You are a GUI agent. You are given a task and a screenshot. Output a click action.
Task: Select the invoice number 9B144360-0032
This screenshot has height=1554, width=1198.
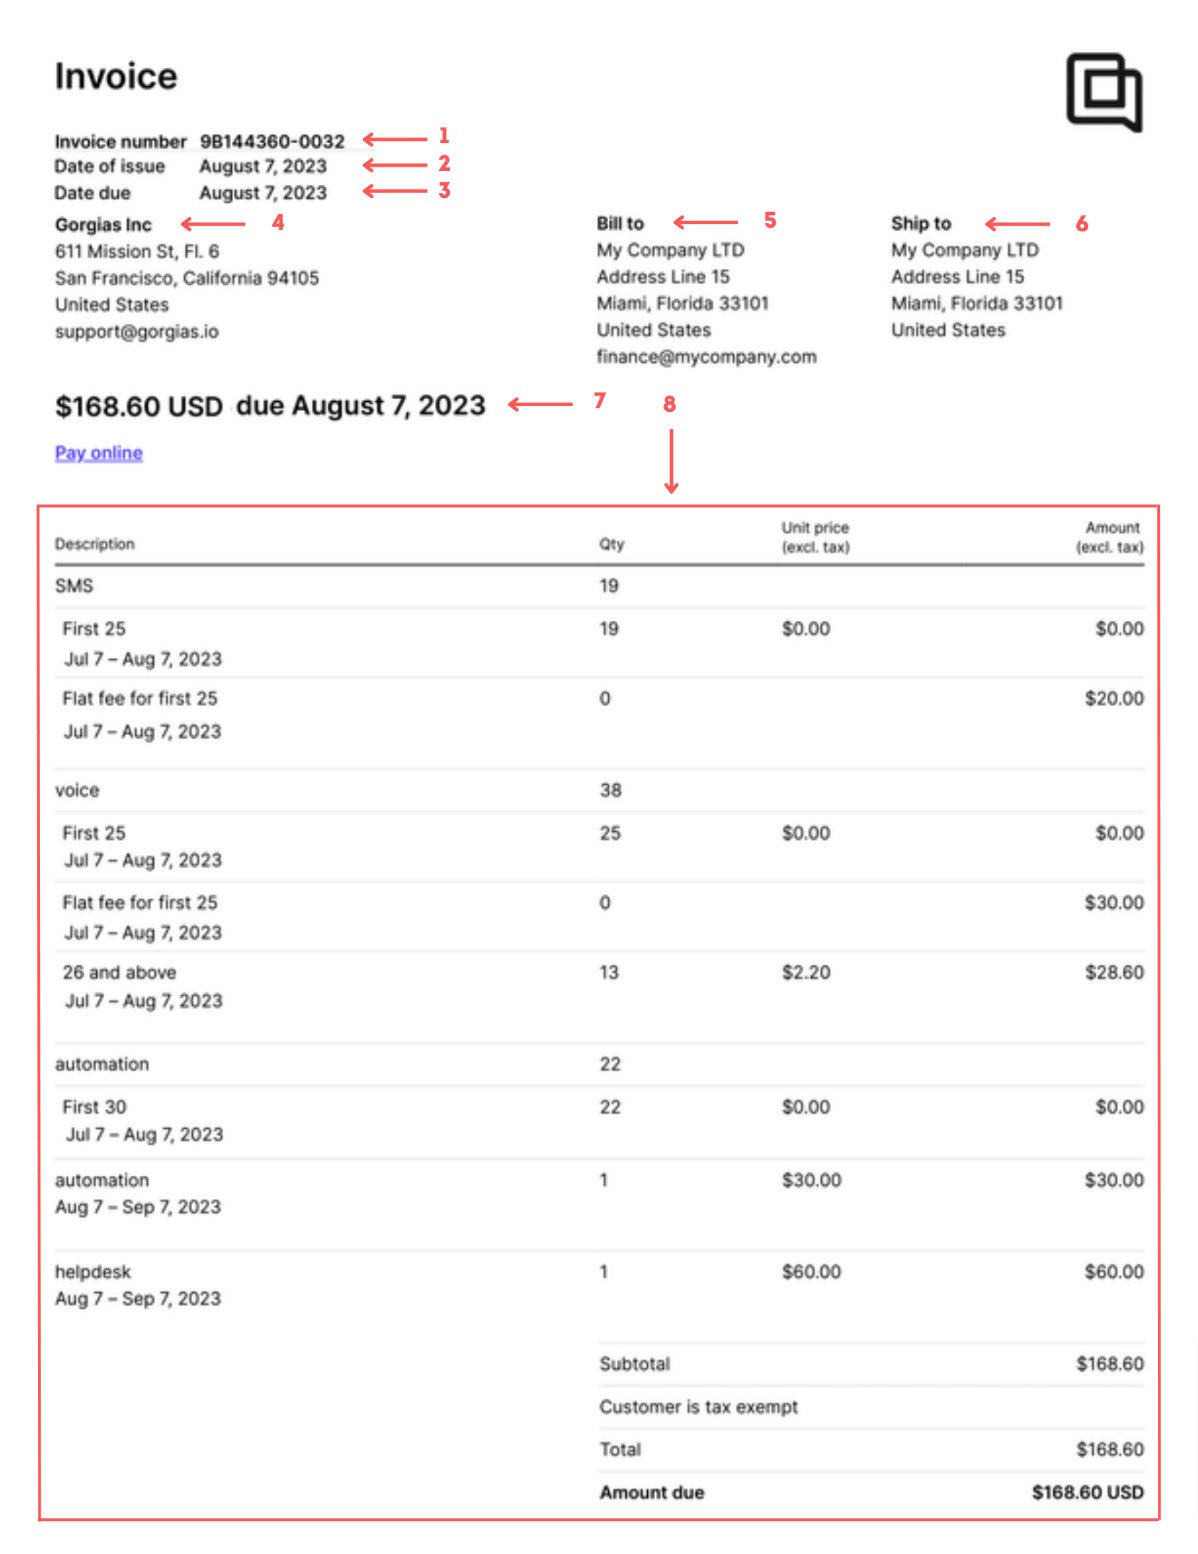pyautogui.click(x=272, y=141)
